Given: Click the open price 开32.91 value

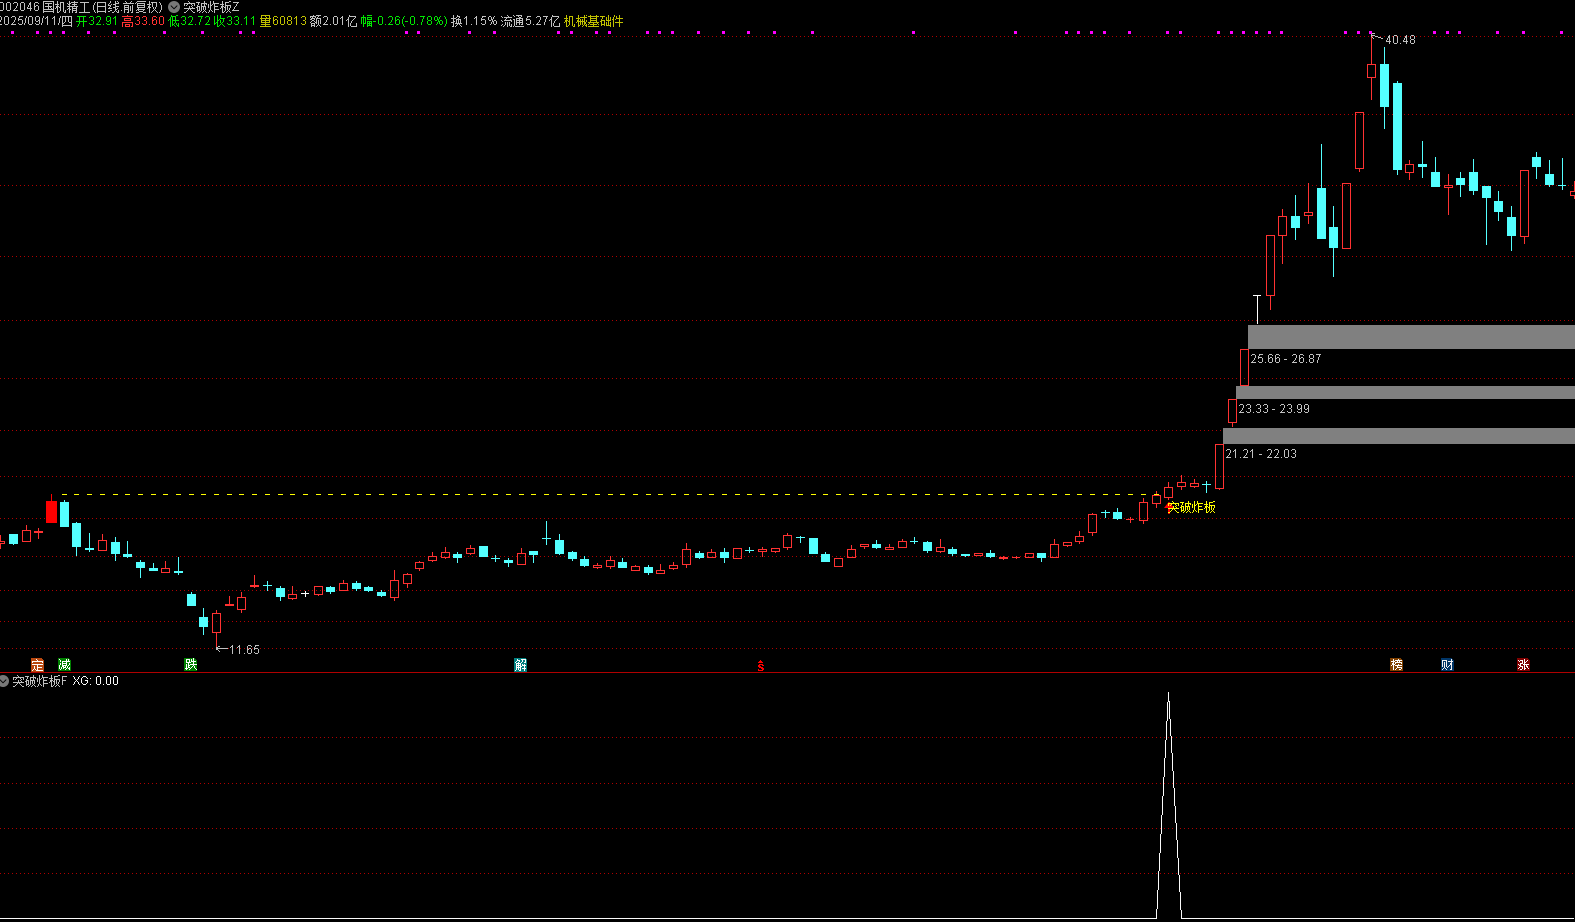Looking at the screenshot, I should pos(97,21).
